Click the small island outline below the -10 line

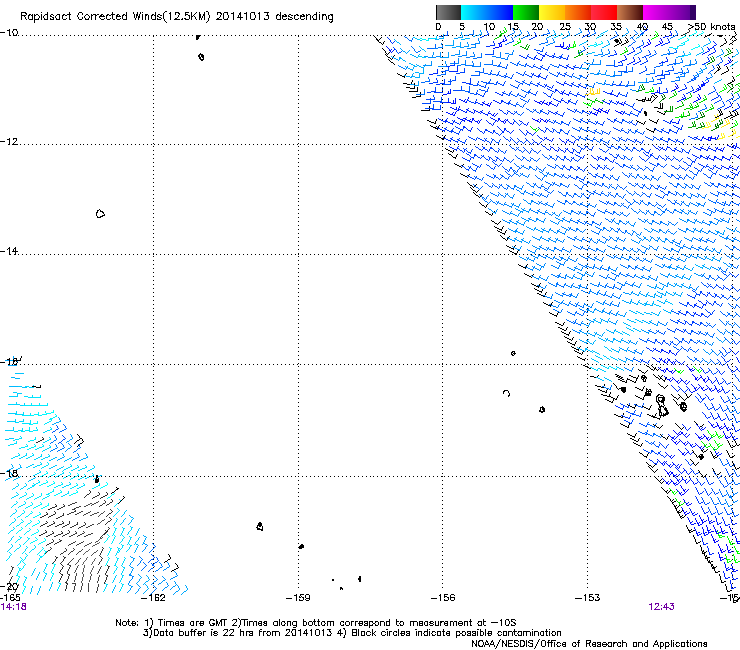201,57
